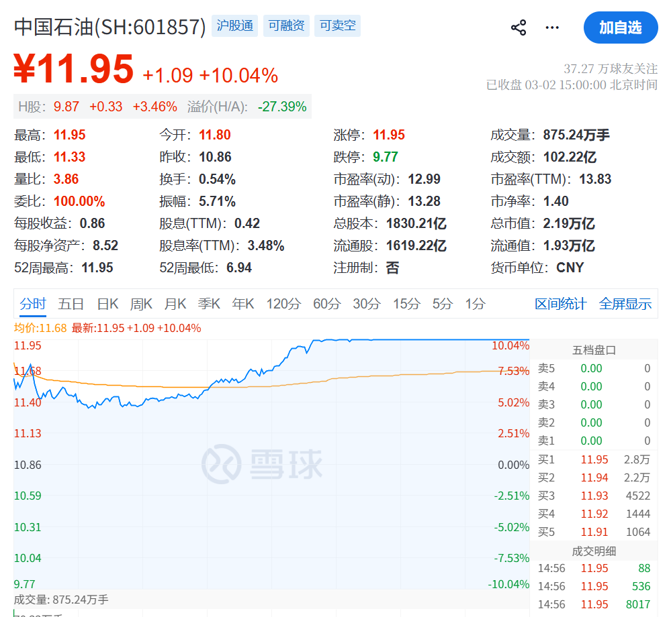Click the 沪股通 tag
Screen dimensions: 667x617
(233, 26)
